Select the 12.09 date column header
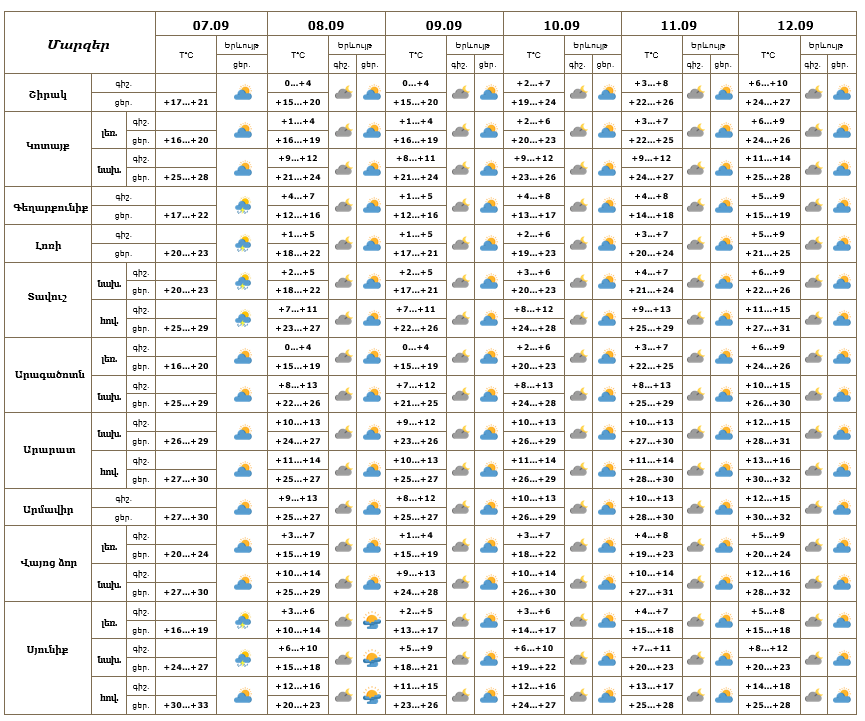 click(x=795, y=25)
